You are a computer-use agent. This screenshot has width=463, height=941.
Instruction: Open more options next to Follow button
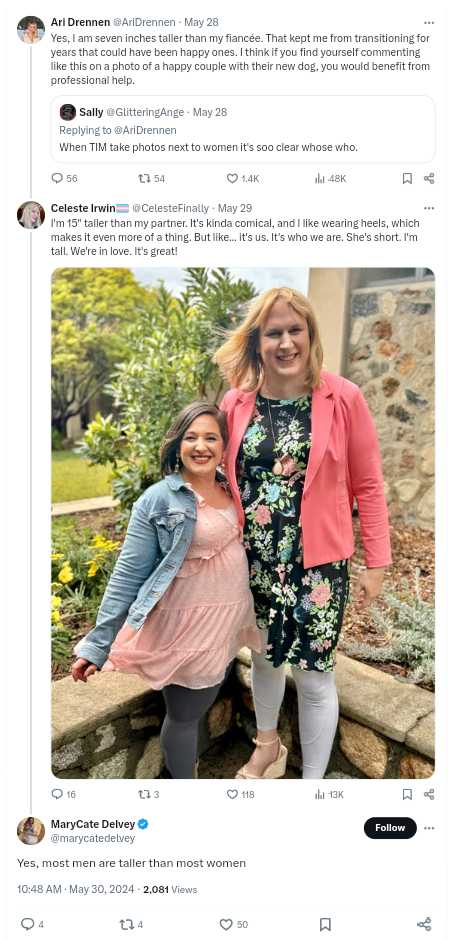pos(429,828)
